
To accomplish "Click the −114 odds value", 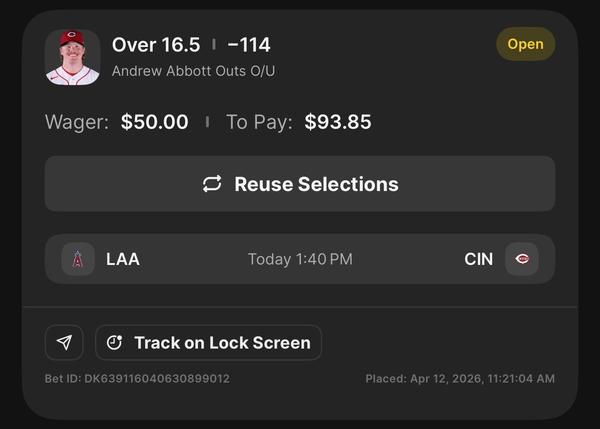I will coord(248,45).
